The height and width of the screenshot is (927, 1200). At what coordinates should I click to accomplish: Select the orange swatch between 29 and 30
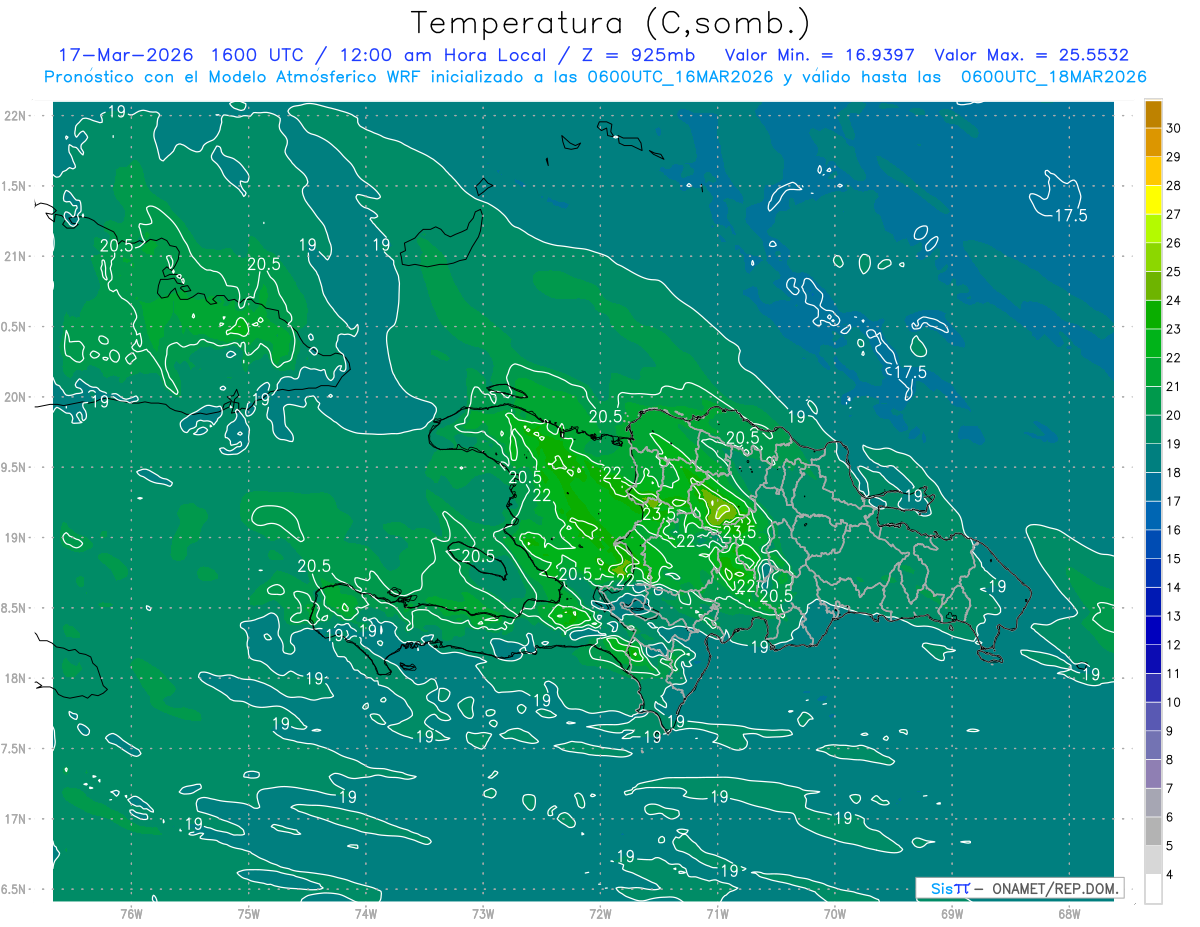click(x=1154, y=143)
